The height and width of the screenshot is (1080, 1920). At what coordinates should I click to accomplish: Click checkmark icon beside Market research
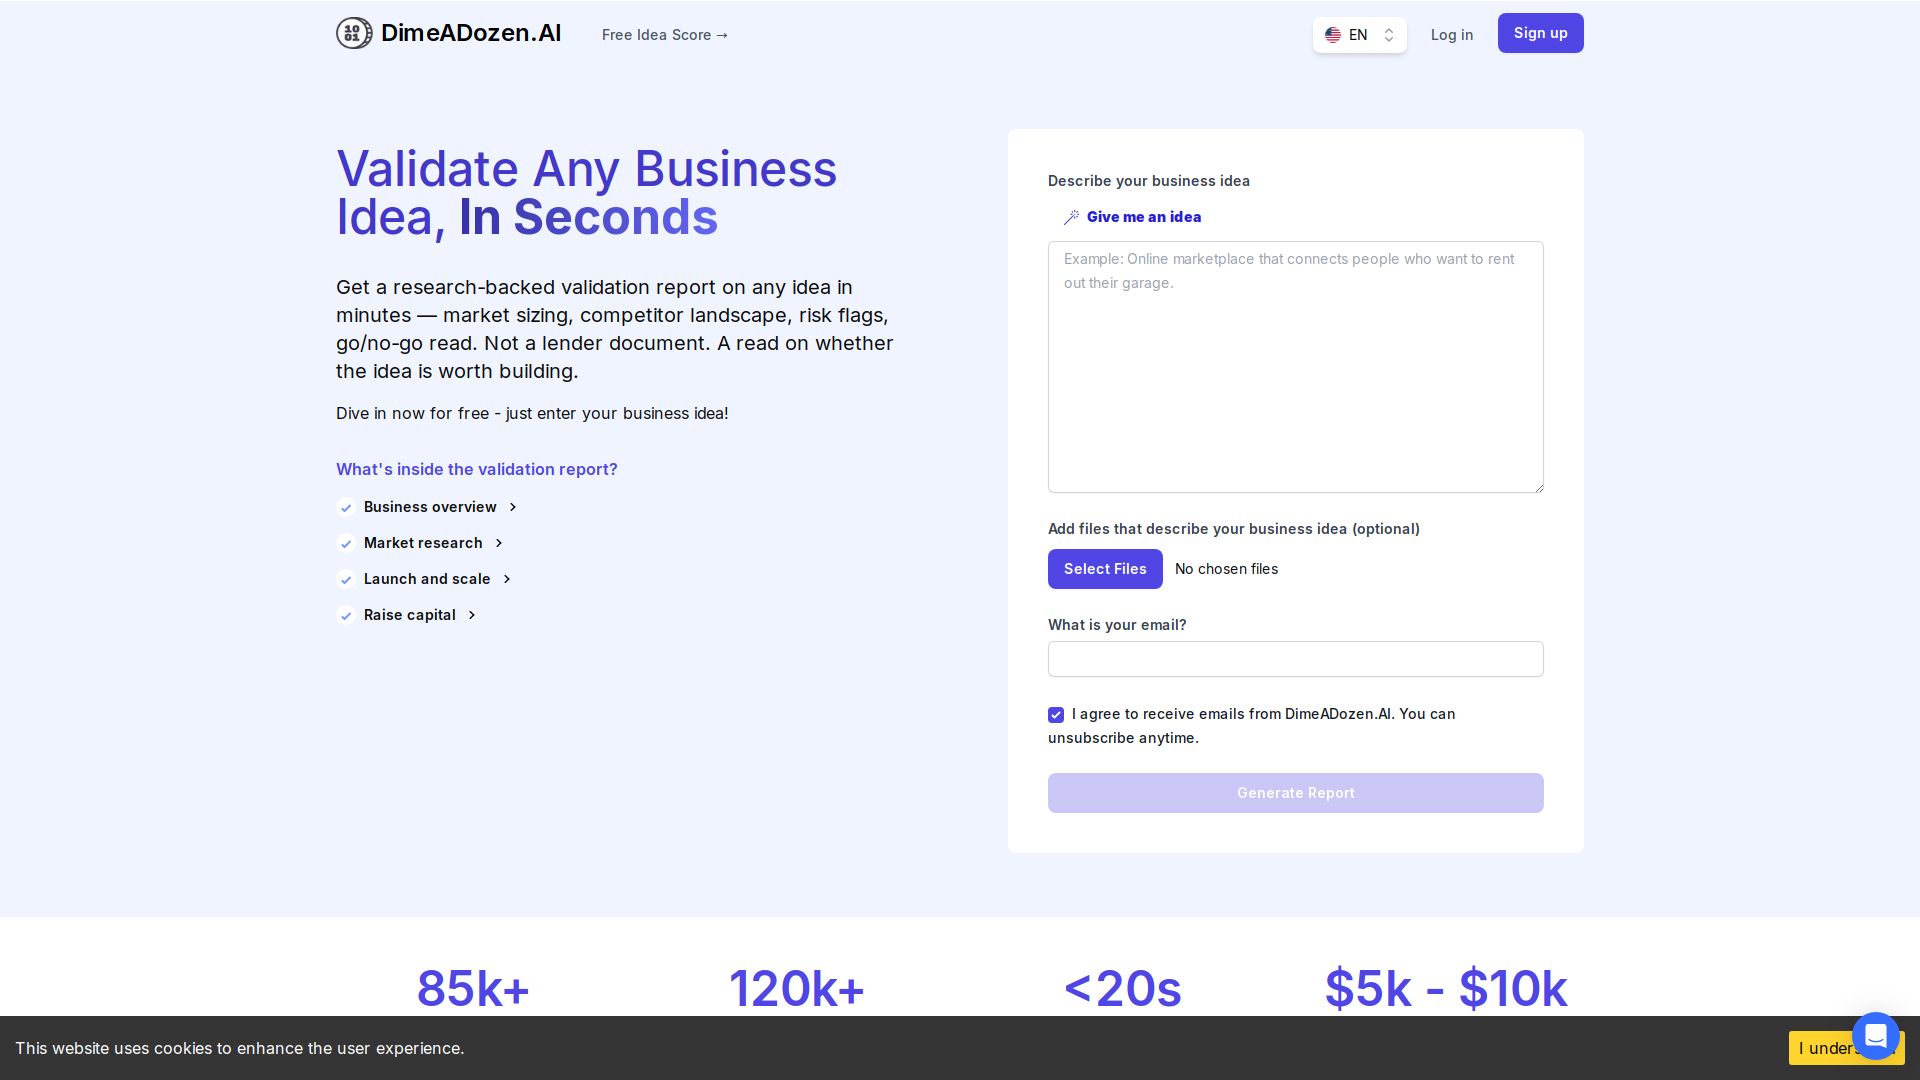(346, 544)
